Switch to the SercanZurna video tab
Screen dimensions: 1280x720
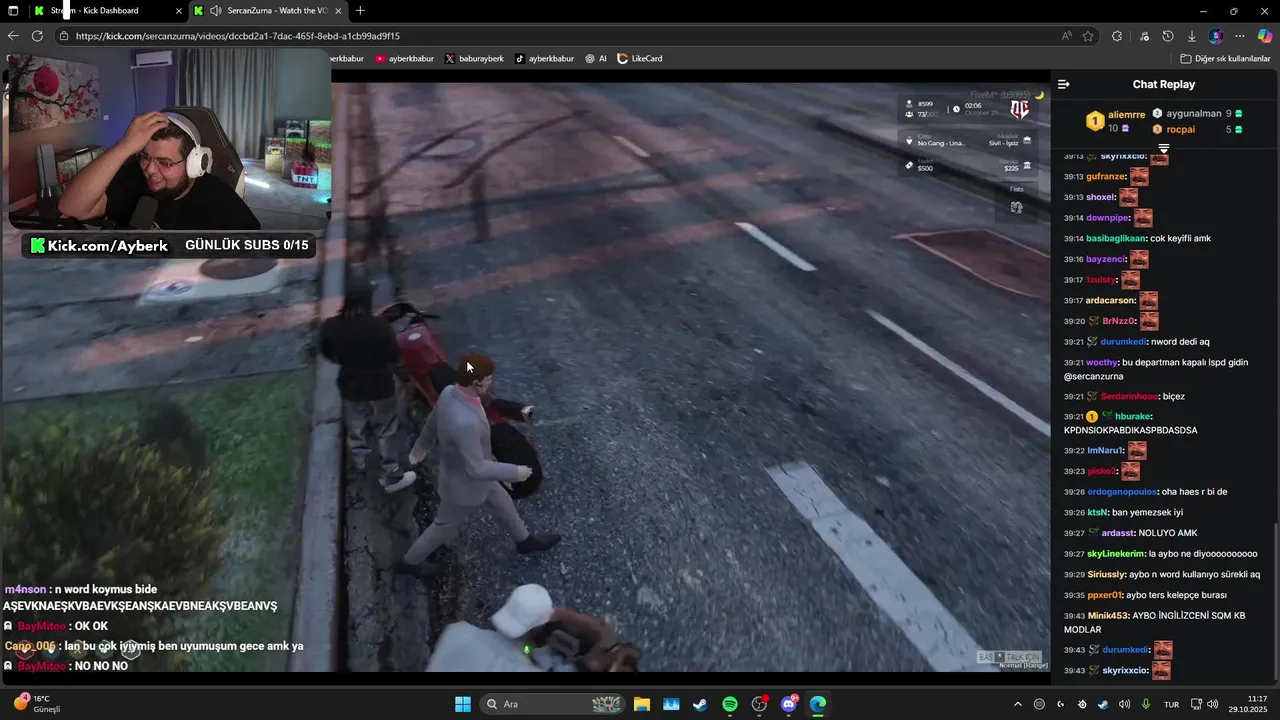pos(266,11)
